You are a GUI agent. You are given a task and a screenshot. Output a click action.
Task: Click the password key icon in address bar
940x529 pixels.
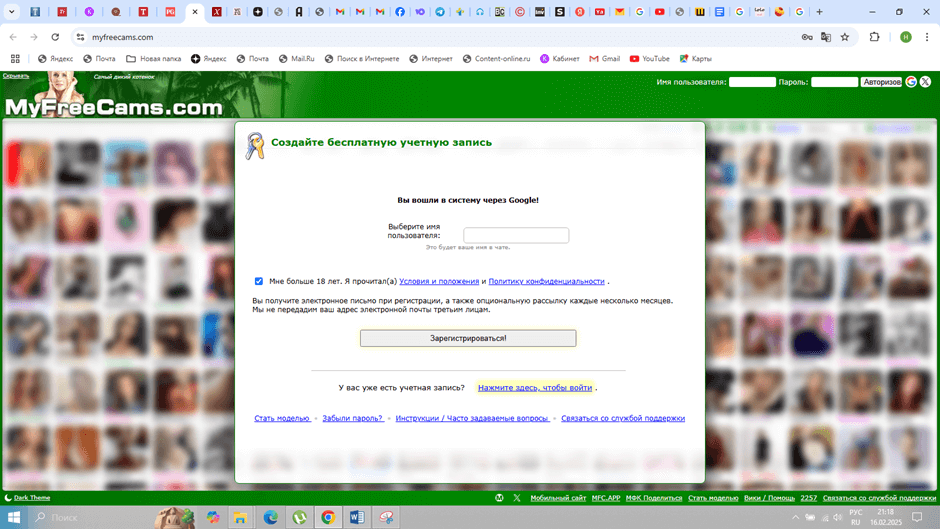pos(807,37)
